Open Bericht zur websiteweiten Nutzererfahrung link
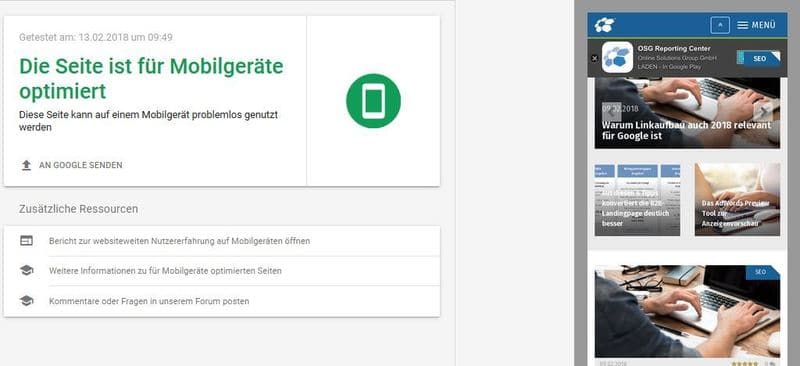This screenshot has height=366, width=800. (x=179, y=241)
